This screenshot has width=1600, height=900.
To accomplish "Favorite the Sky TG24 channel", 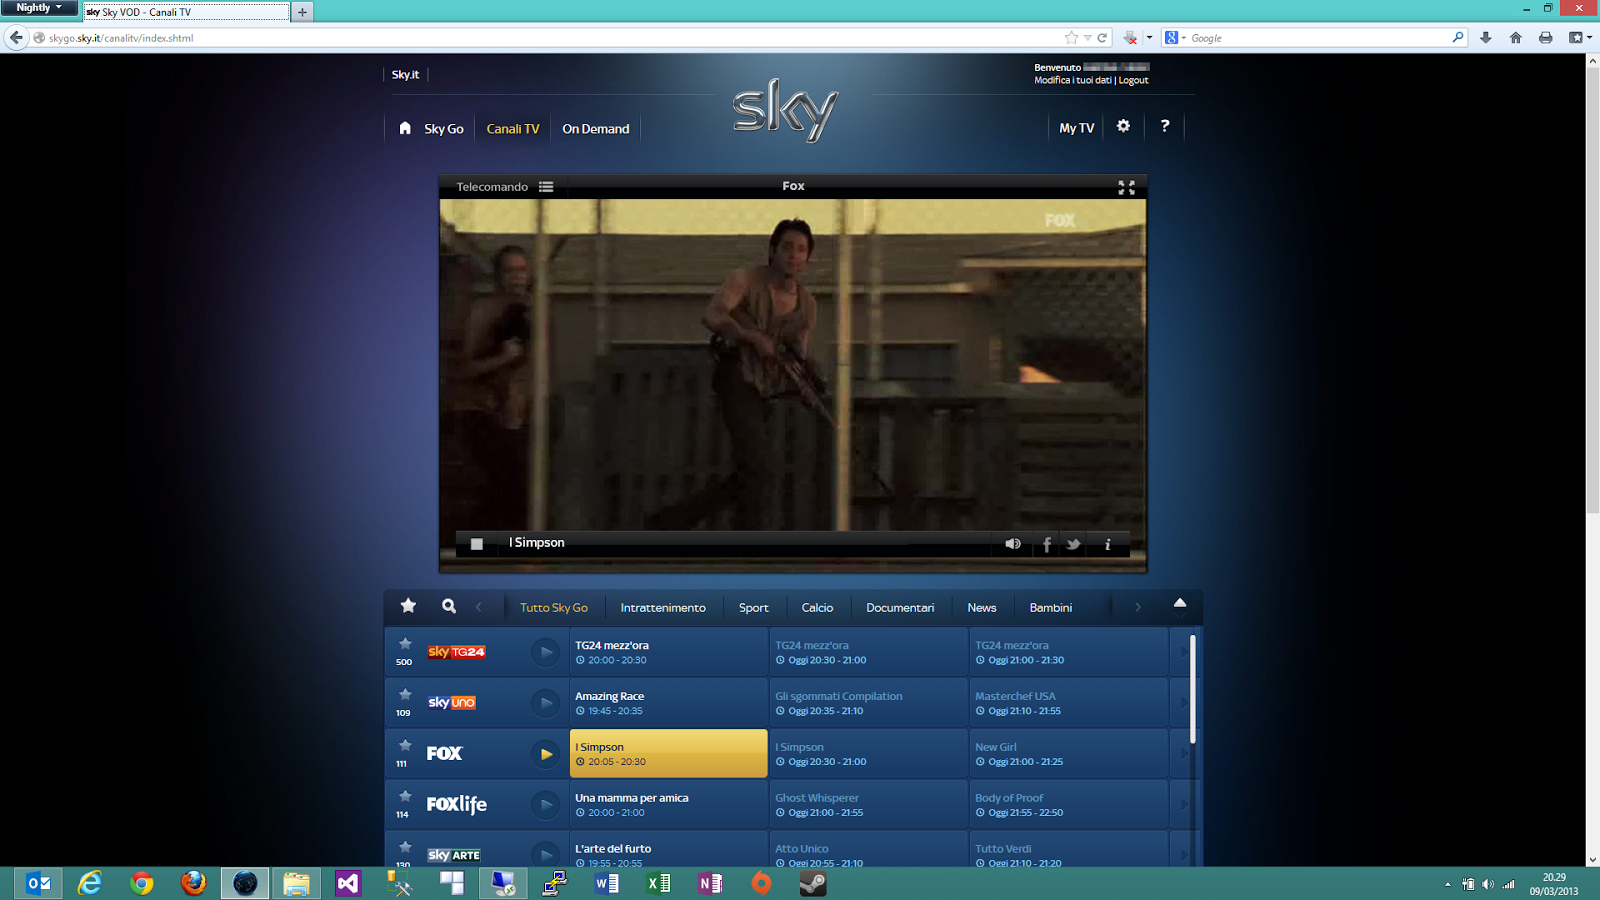I will [x=405, y=644].
